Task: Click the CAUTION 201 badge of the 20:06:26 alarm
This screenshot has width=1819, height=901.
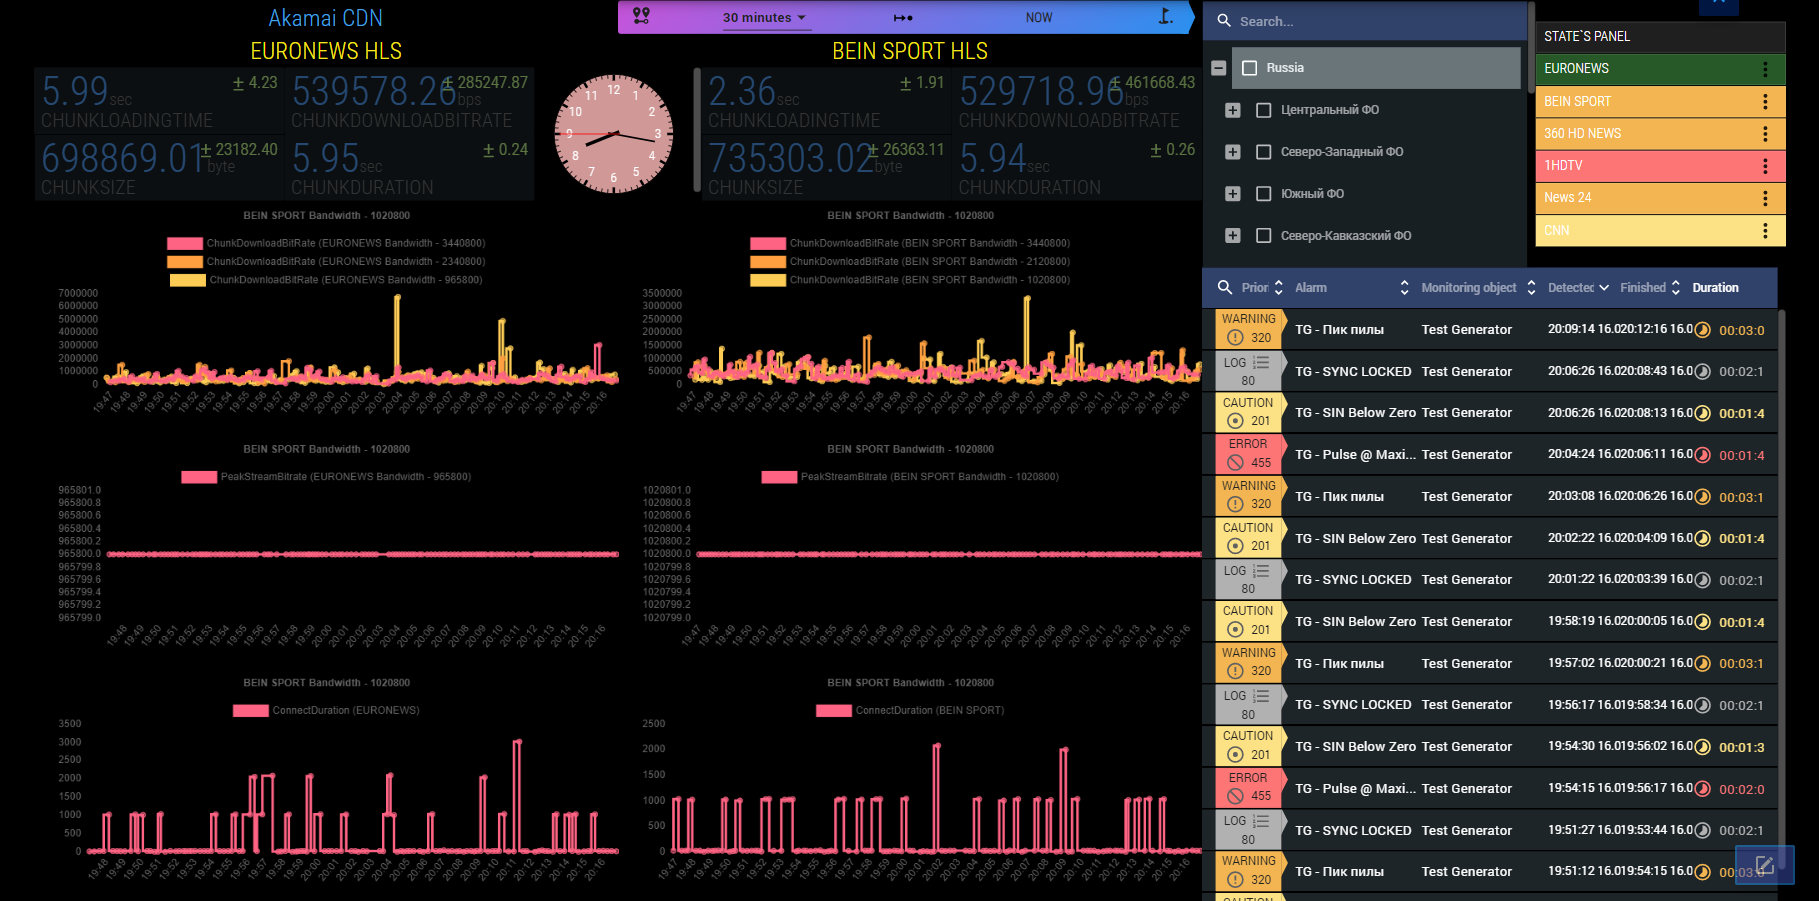Action: coord(1248,412)
